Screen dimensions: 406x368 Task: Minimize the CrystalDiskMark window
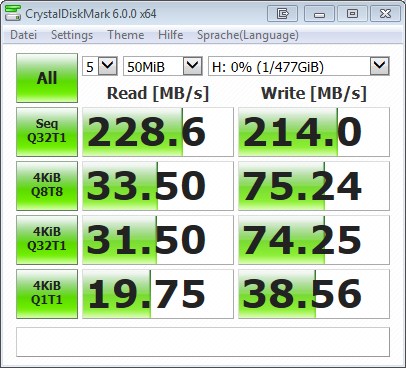click(x=319, y=14)
